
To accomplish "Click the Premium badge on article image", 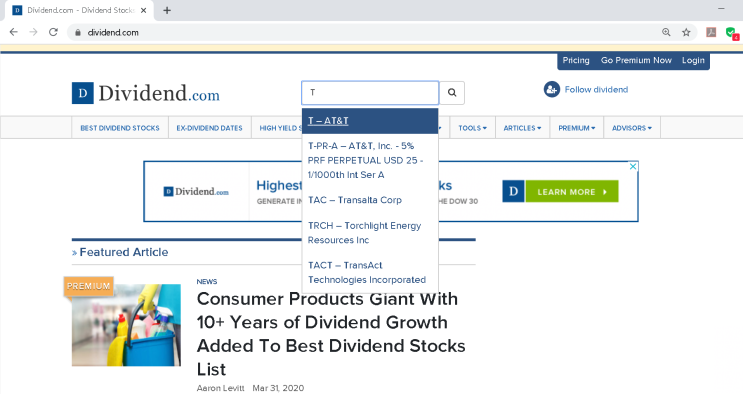I will pos(89,286).
